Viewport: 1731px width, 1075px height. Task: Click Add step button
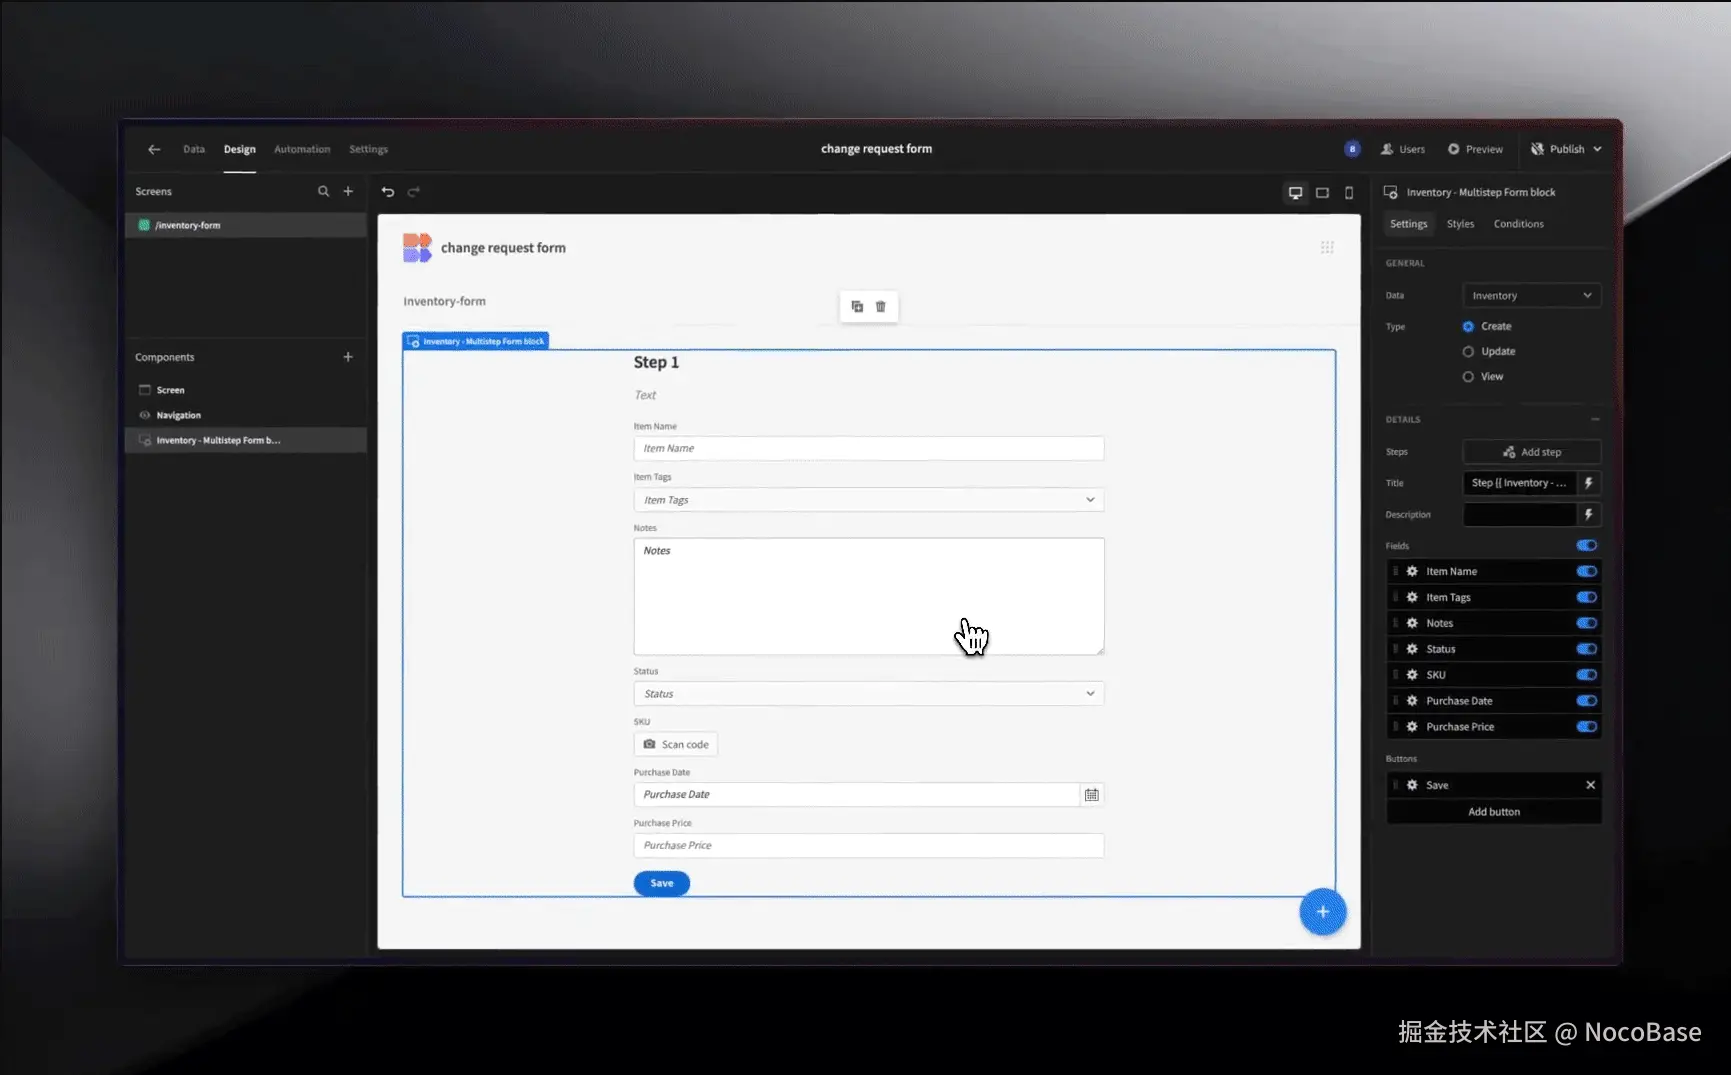[x=1532, y=452]
